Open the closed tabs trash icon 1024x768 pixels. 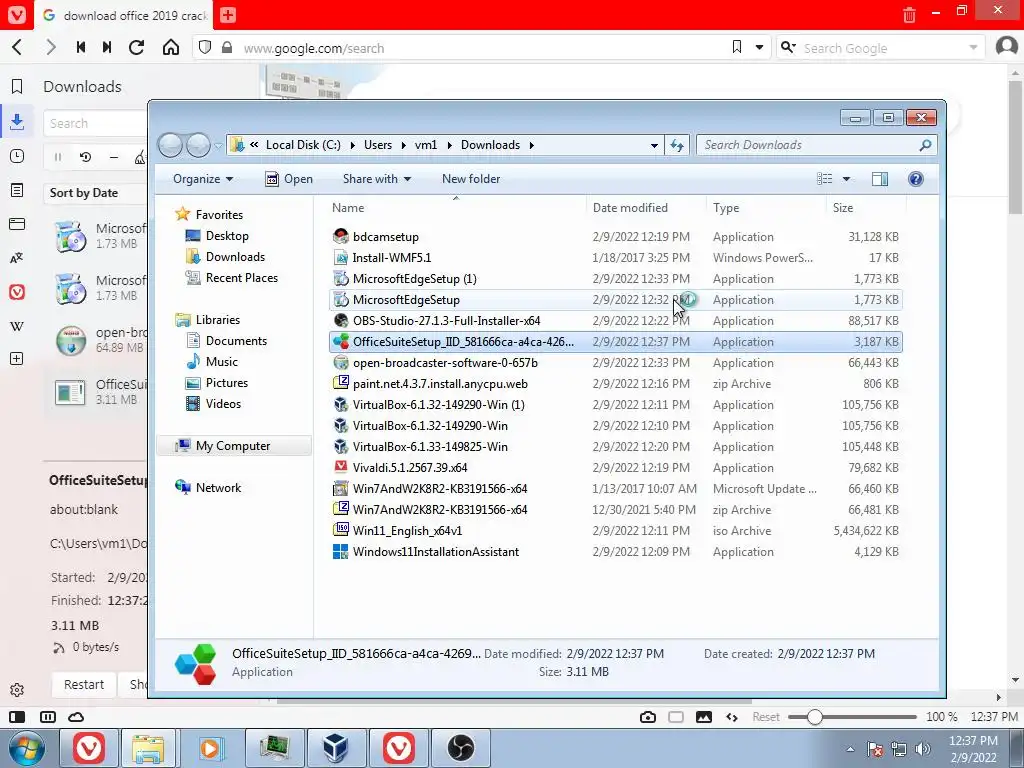tap(909, 14)
